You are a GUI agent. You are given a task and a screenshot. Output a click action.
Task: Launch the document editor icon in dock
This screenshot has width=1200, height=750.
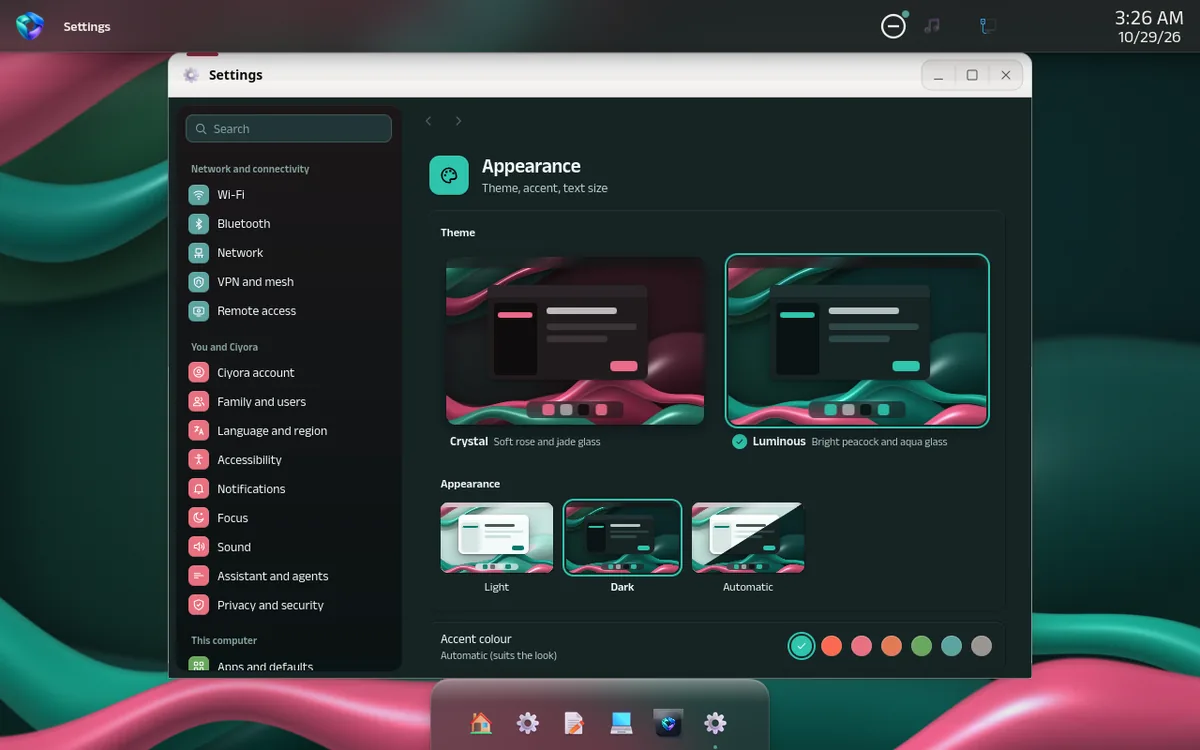coord(574,723)
